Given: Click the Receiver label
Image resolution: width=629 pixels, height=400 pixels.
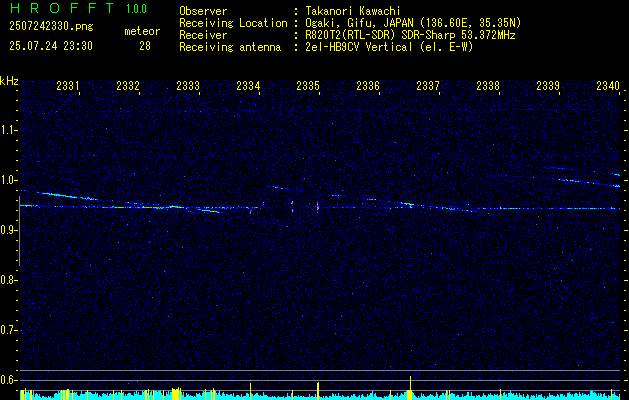Looking at the screenshot, I should click(x=203, y=35).
